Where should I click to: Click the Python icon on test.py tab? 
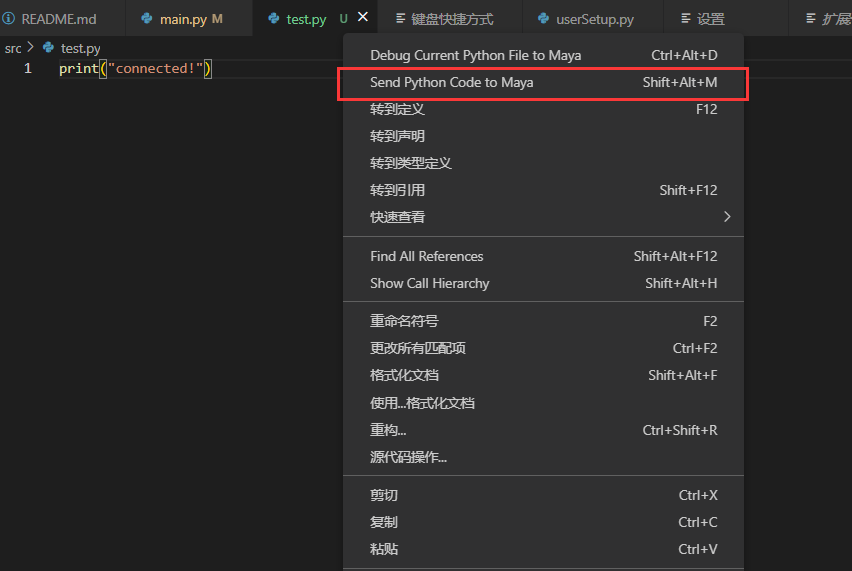274,18
